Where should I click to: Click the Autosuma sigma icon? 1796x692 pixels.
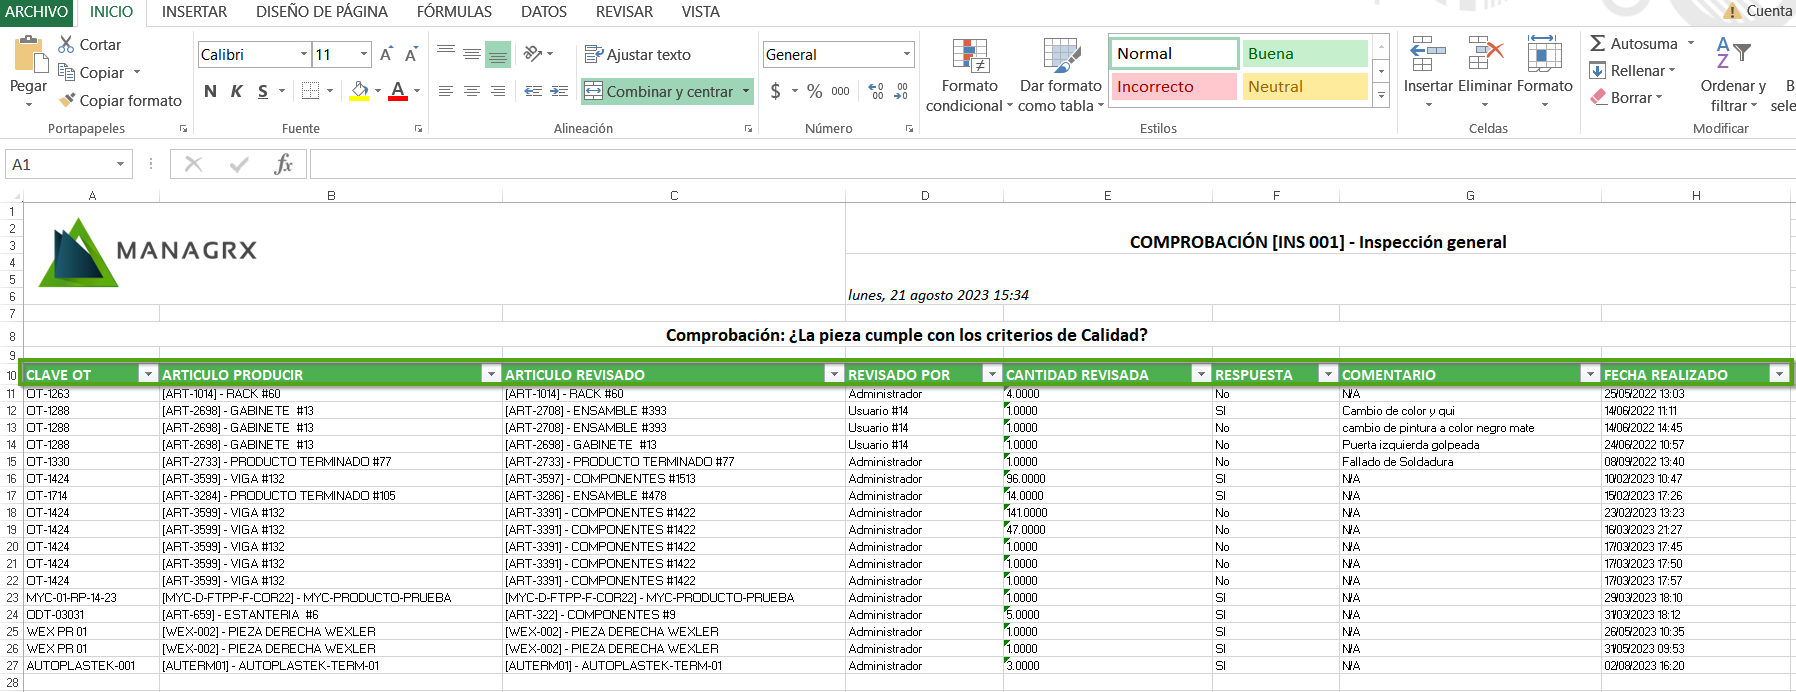coord(1598,44)
